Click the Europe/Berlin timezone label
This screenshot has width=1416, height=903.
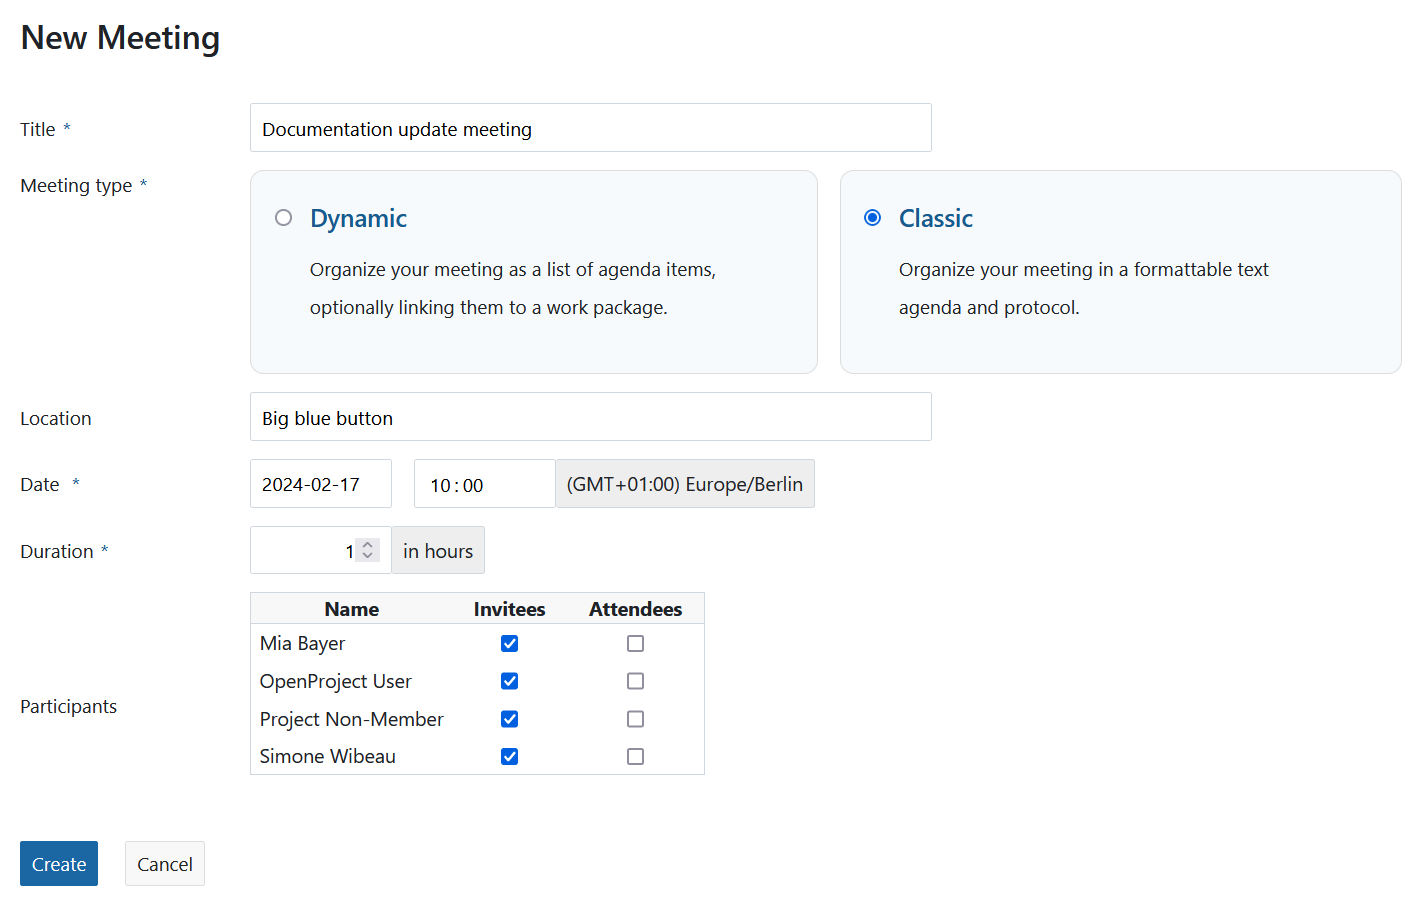(x=685, y=484)
